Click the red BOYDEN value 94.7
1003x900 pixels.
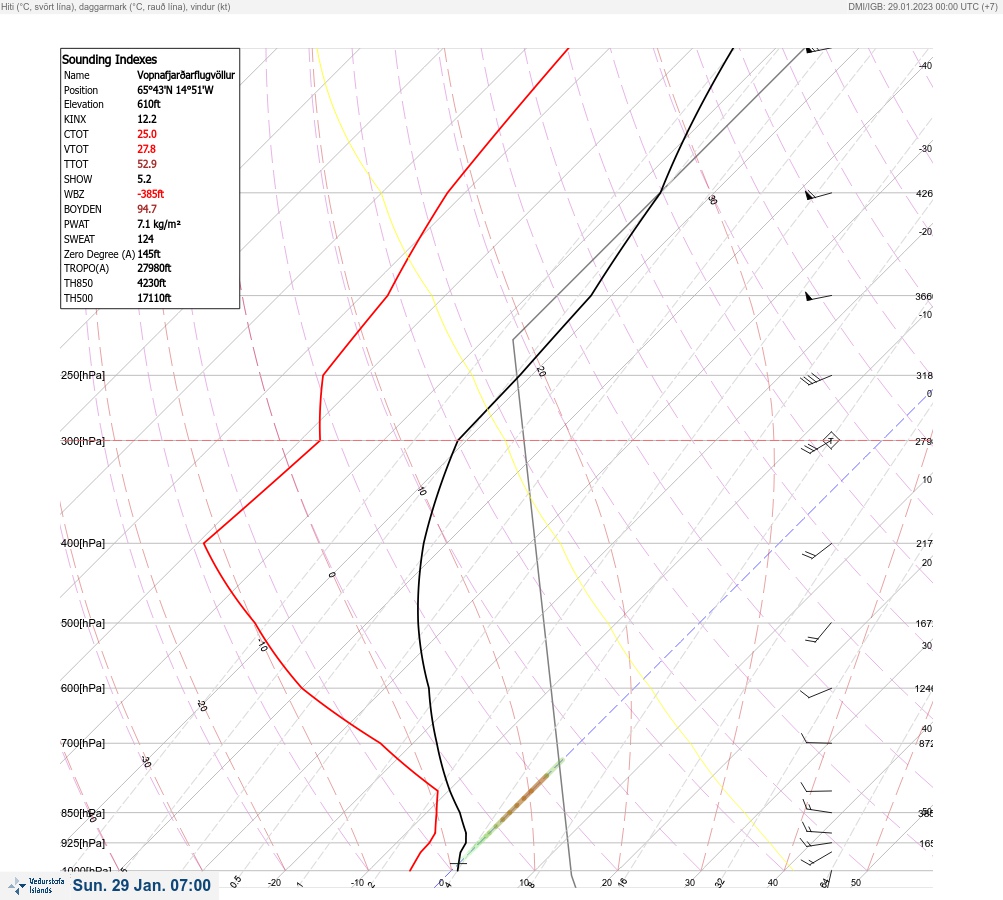(146, 209)
